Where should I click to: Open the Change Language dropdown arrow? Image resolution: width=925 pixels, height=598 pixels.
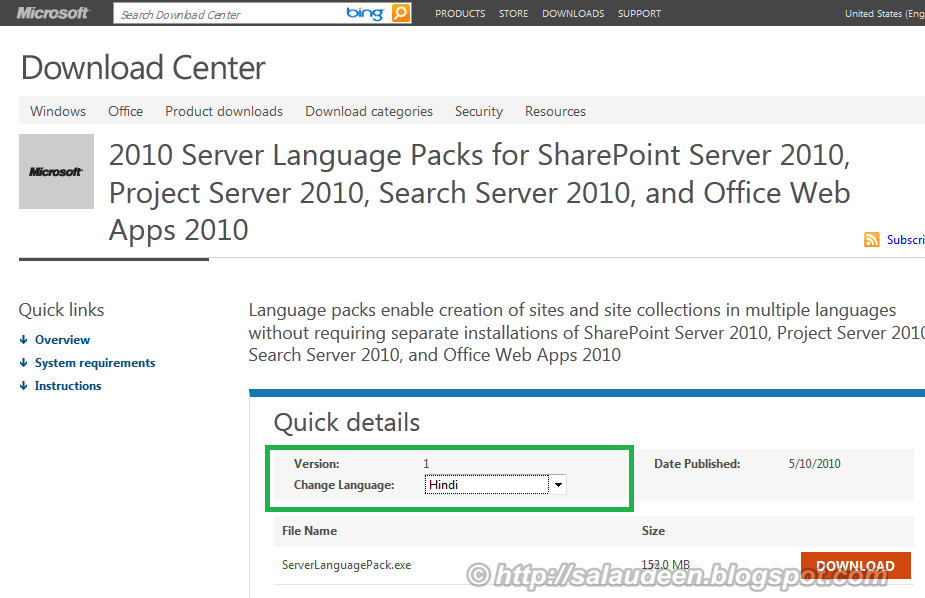(557, 485)
